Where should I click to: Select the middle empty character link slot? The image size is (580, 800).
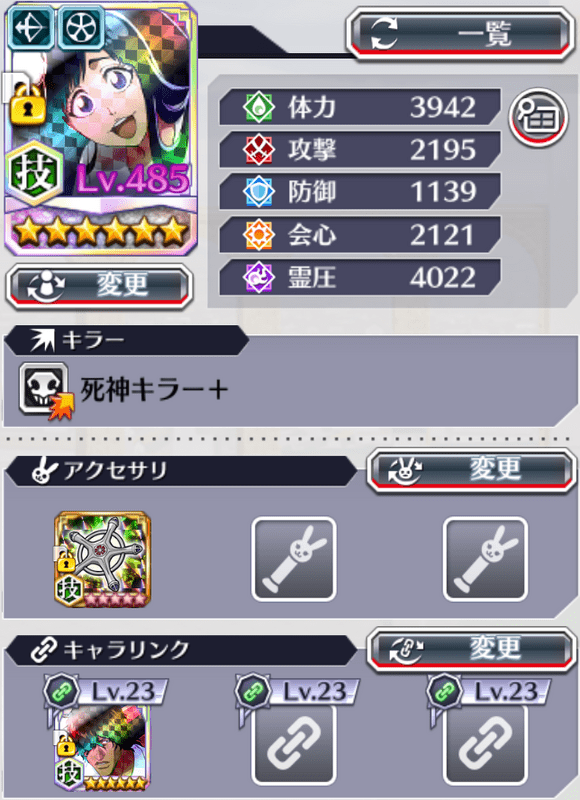[x=294, y=744]
